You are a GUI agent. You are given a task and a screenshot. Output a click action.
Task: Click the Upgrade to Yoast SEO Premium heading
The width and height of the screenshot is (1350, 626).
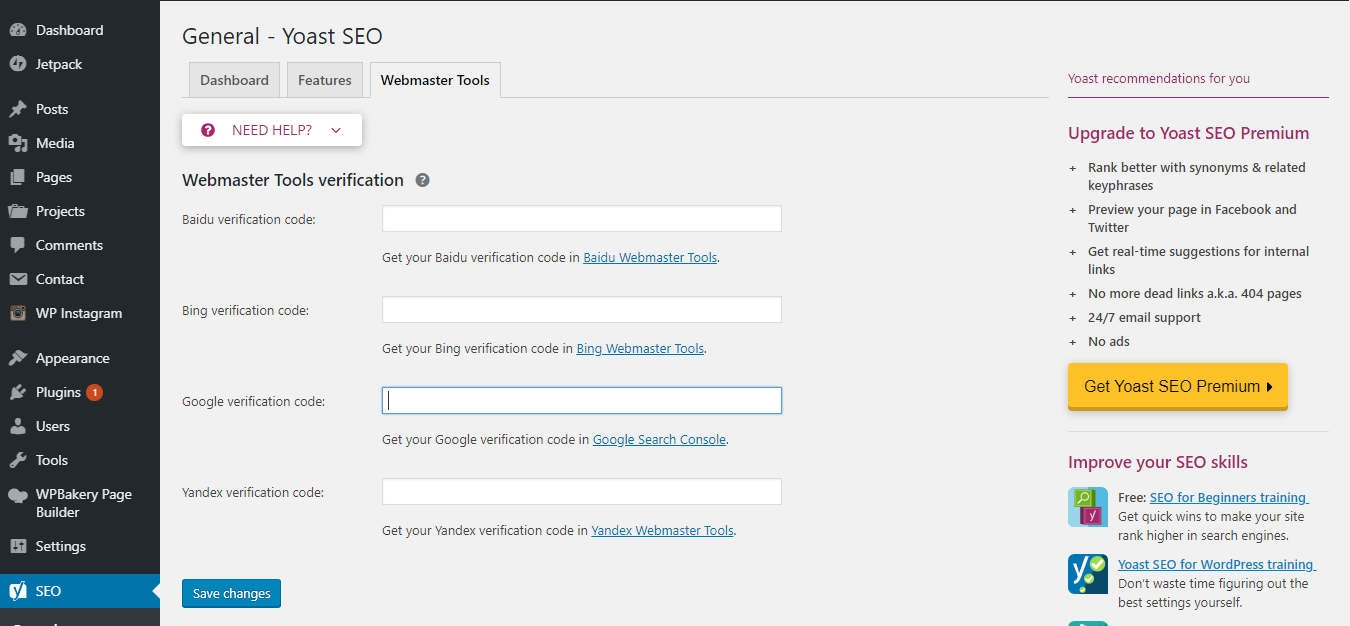[x=1188, y=133]
